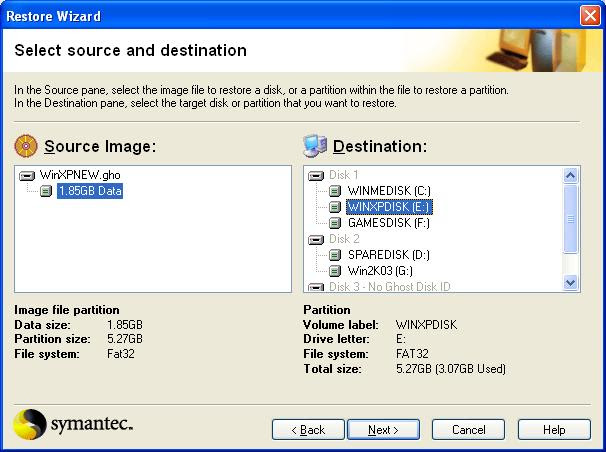Viewport: 606px width, 452px height.
Task: Click the WINMEDISK (C:) partition icon
Action: tap(335, 191)
